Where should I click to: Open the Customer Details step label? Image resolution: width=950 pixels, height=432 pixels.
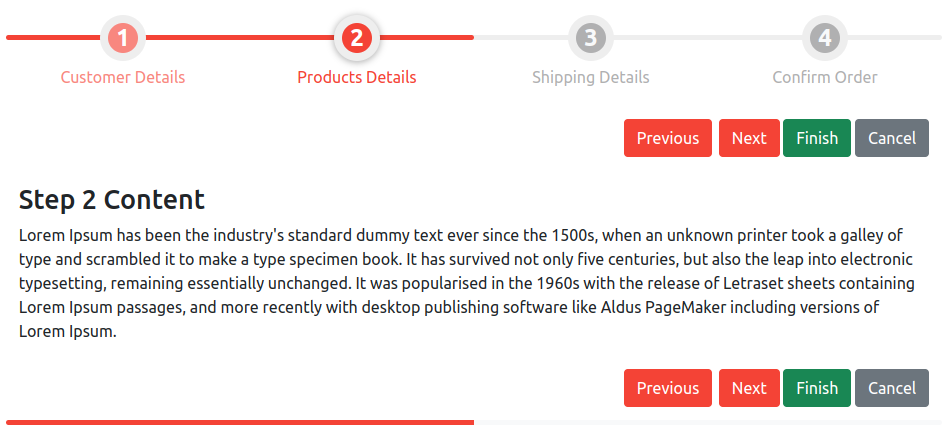[x=123, y=78]
